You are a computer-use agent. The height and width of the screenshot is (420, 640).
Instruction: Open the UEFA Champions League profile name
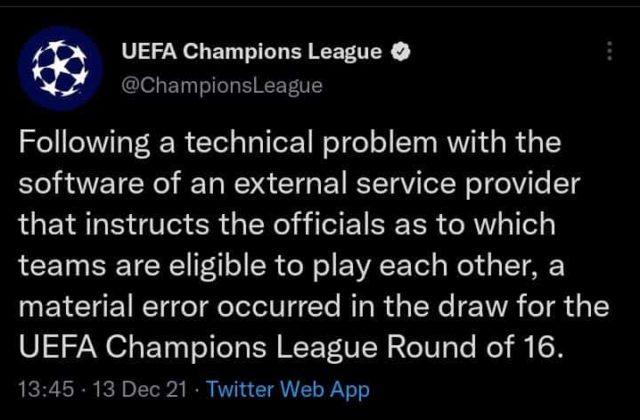click(251, 52)
